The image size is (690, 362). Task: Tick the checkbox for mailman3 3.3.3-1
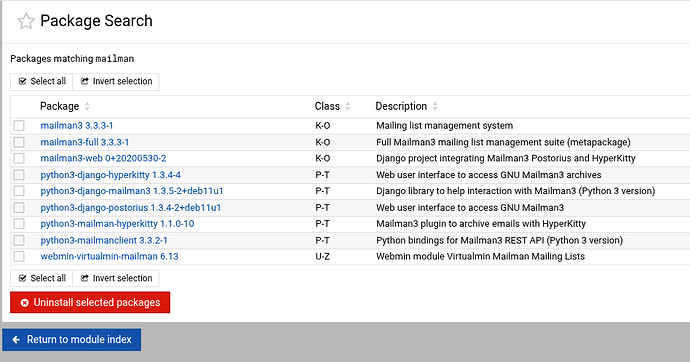(x=19, y=126)
